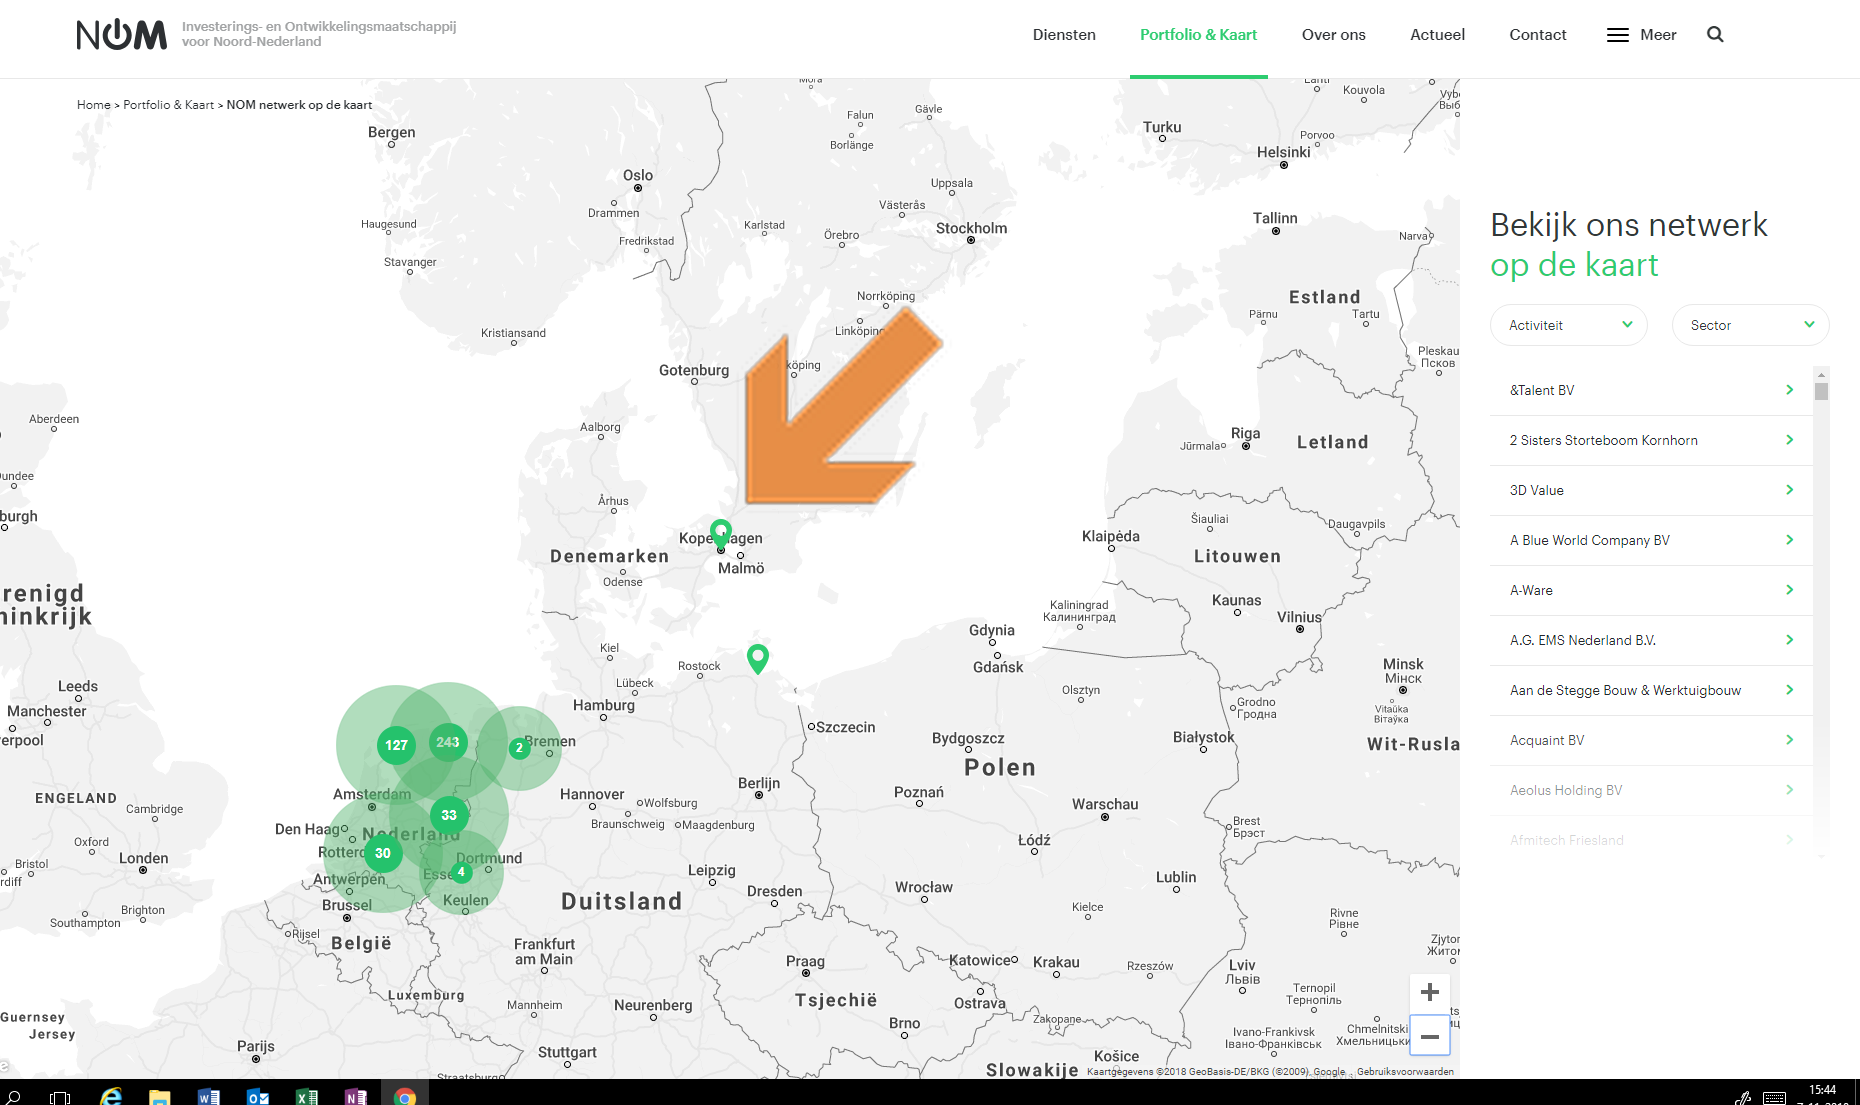Open Windows taskbar search icon

point(14,1097)
